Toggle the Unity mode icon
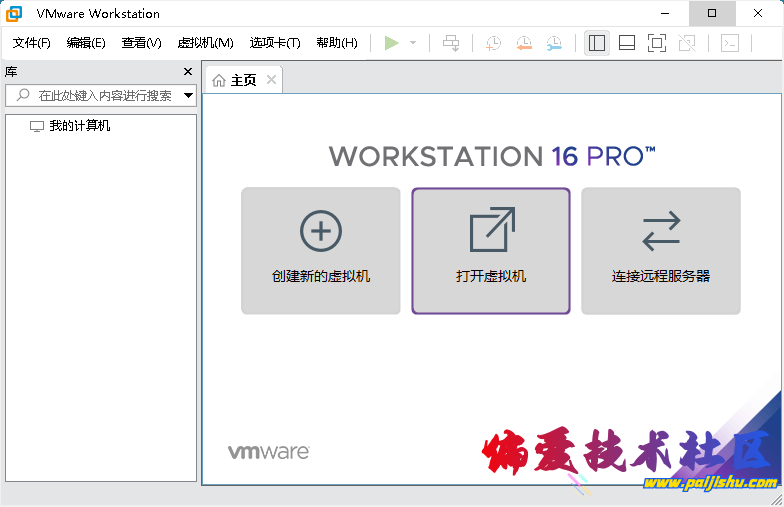Screen dimensions: 784x507 687,43
